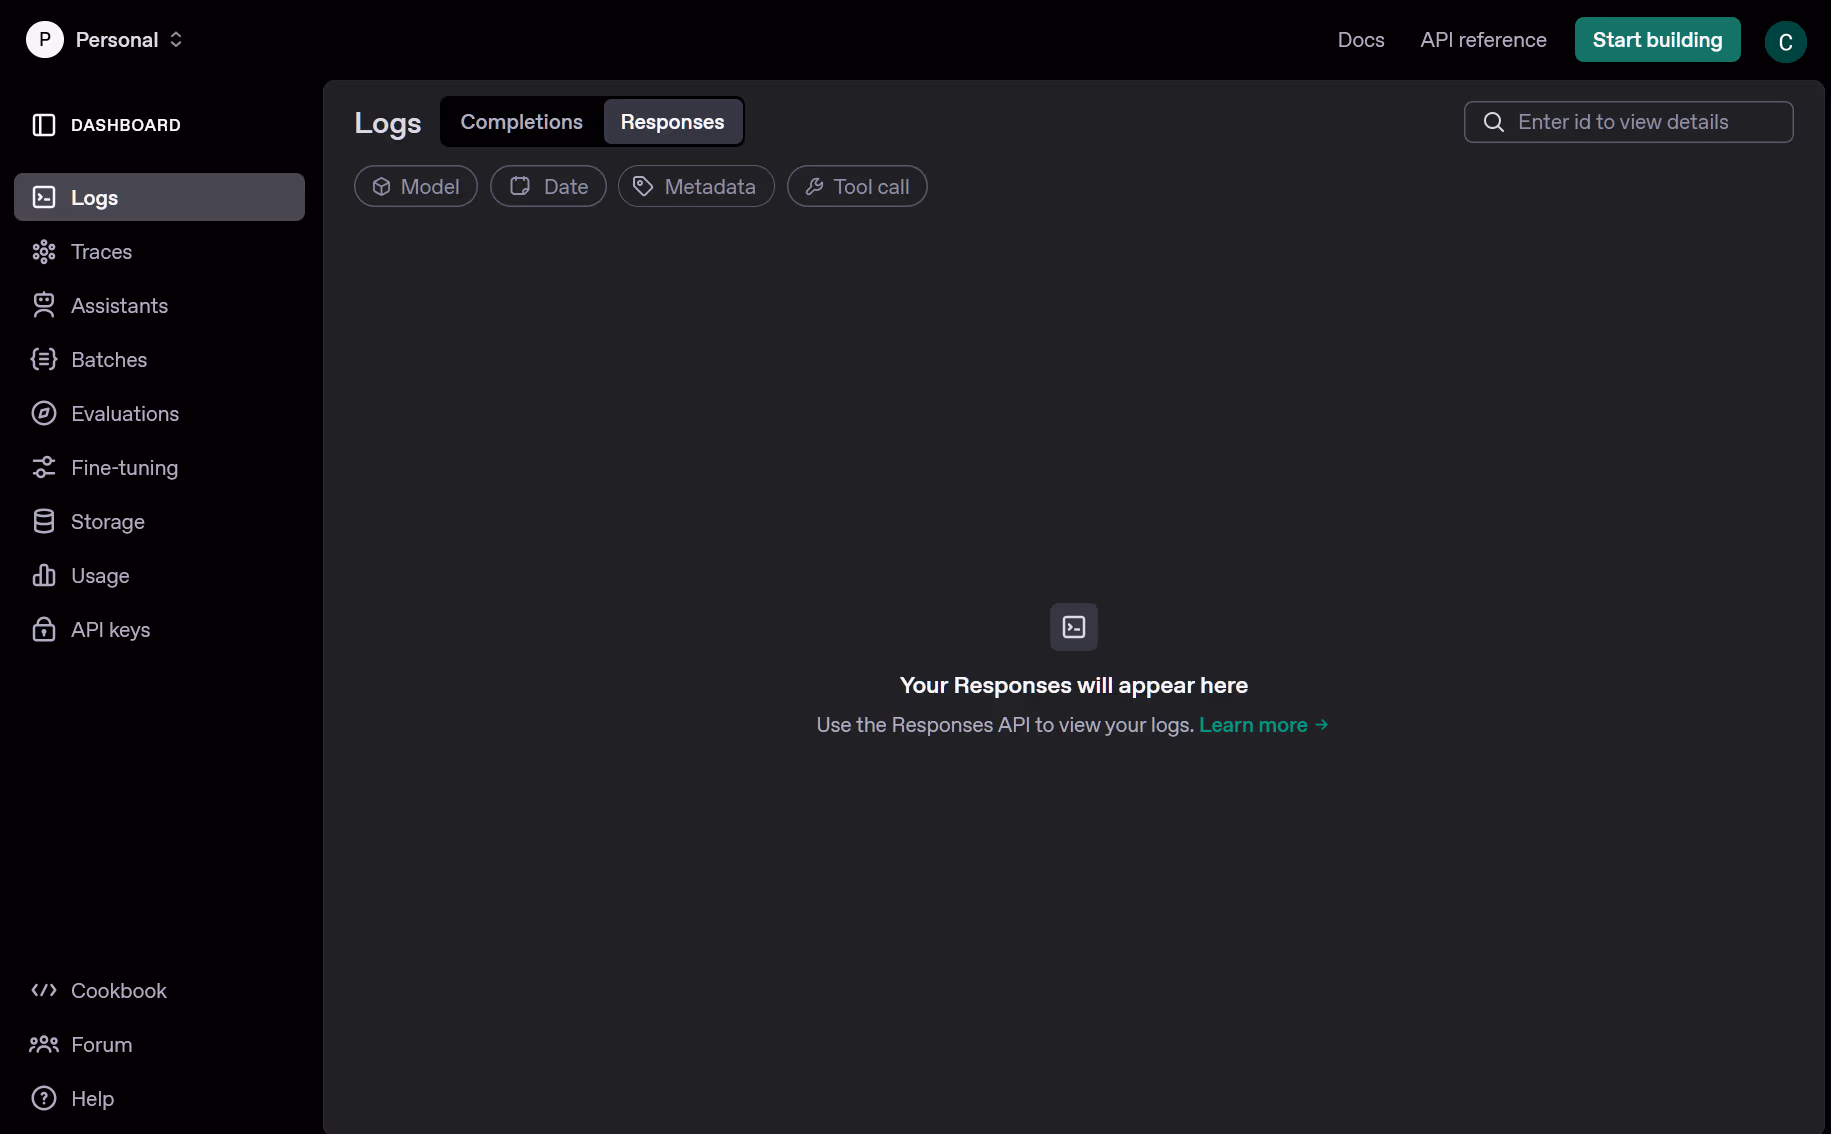
Task: Click the Usage bar chart icon
Action: (x=44, y=576)
